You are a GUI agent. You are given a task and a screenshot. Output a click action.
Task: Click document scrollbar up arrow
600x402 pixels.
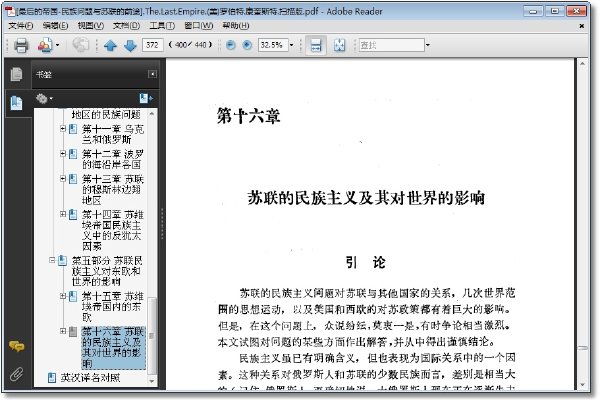(582, 64)
